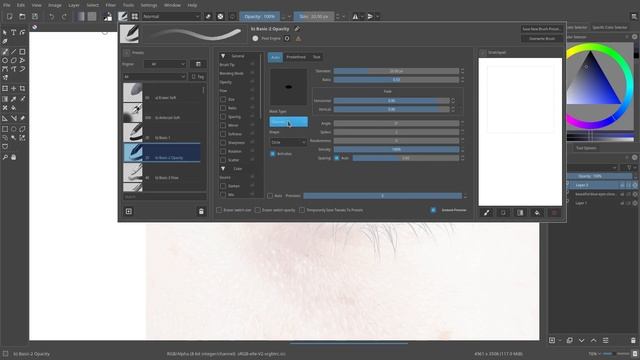This screenshot has height=360, width=640.
Task: Click scratchpad paint bucket fill icon
Action: (x=537, y=213)
